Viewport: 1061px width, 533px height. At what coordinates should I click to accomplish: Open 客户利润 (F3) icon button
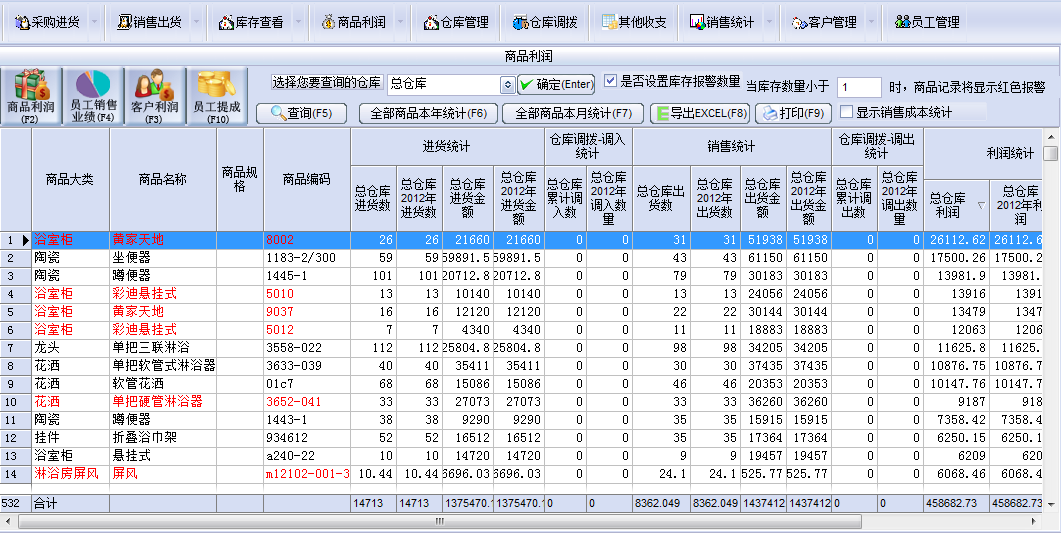[154, 97]
